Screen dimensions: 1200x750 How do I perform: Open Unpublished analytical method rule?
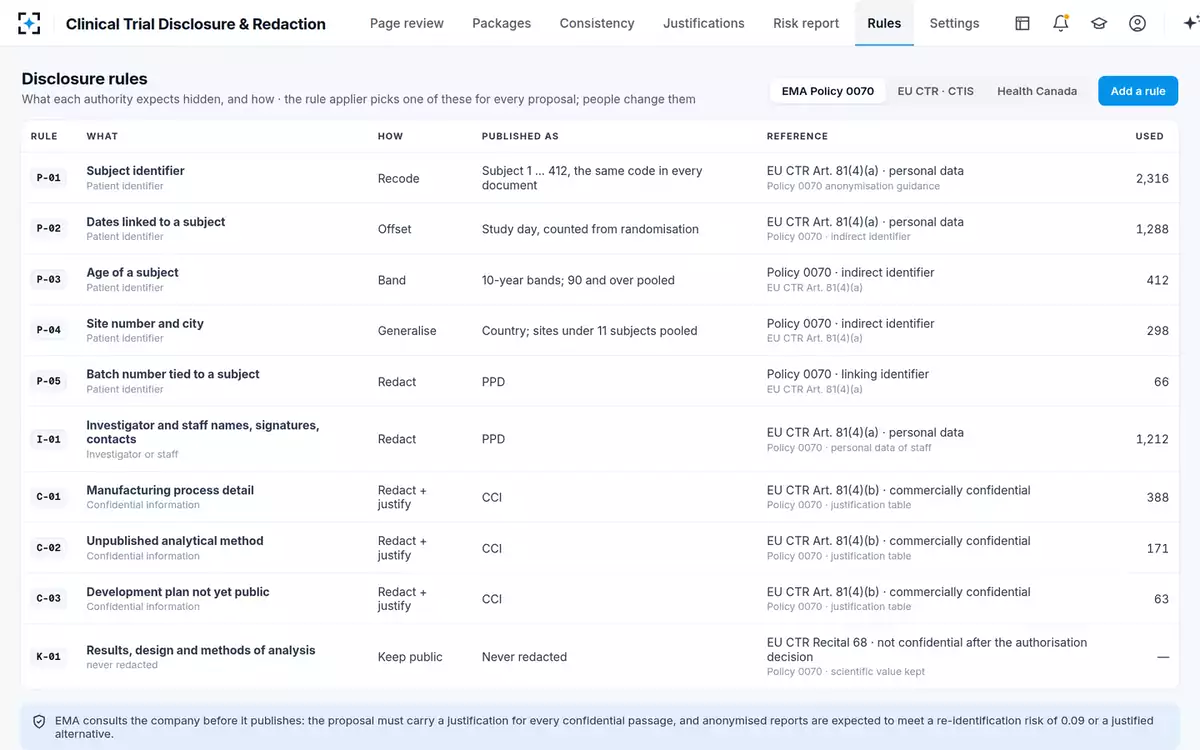(175, 541)
